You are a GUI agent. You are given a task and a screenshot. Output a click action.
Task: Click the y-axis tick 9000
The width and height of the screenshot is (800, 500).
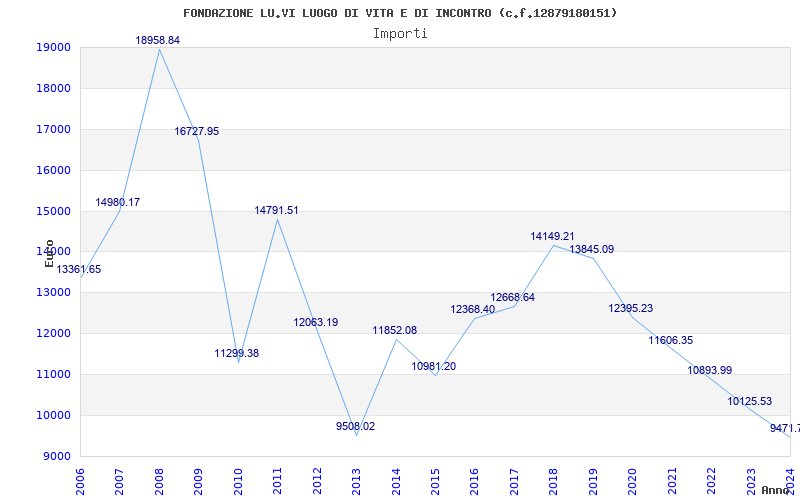tap(56, 456)
